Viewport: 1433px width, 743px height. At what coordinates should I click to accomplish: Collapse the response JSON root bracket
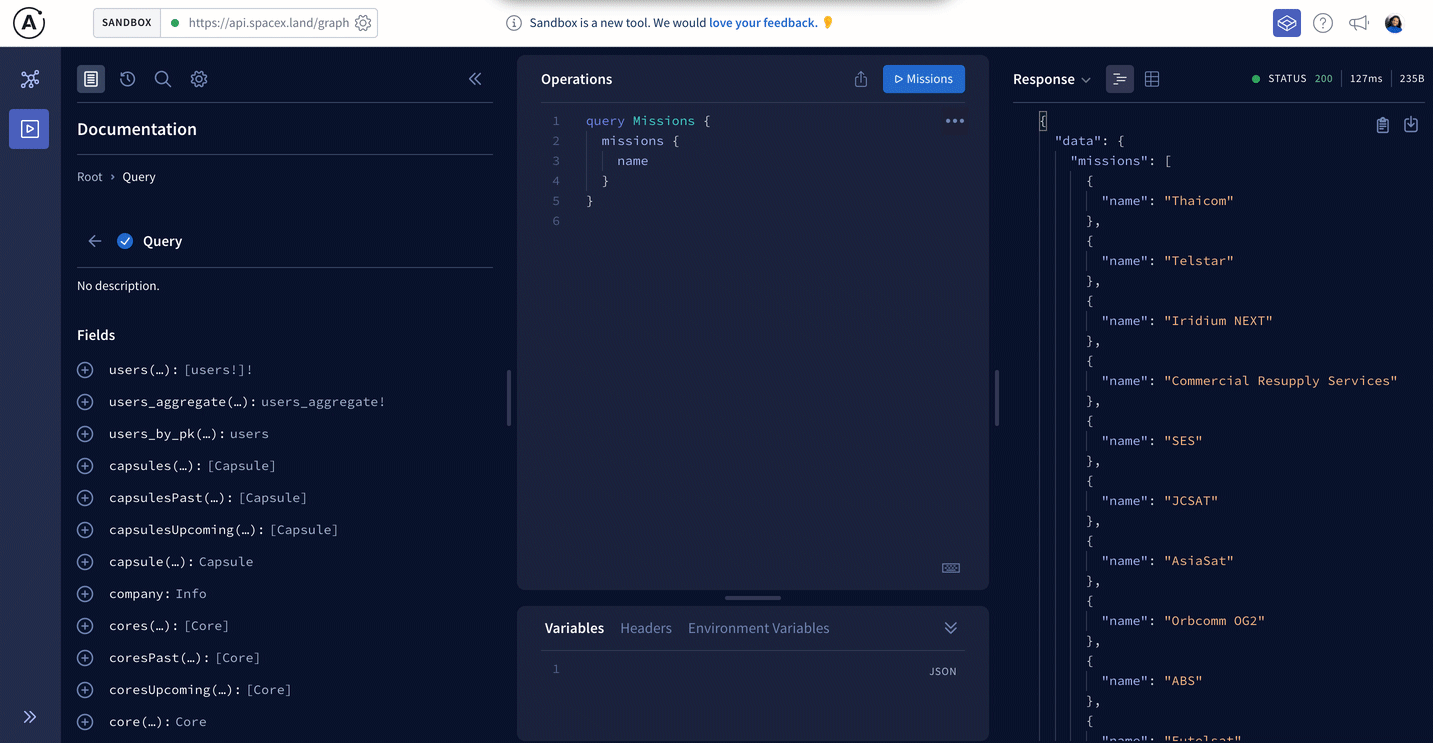point(1043,121)
